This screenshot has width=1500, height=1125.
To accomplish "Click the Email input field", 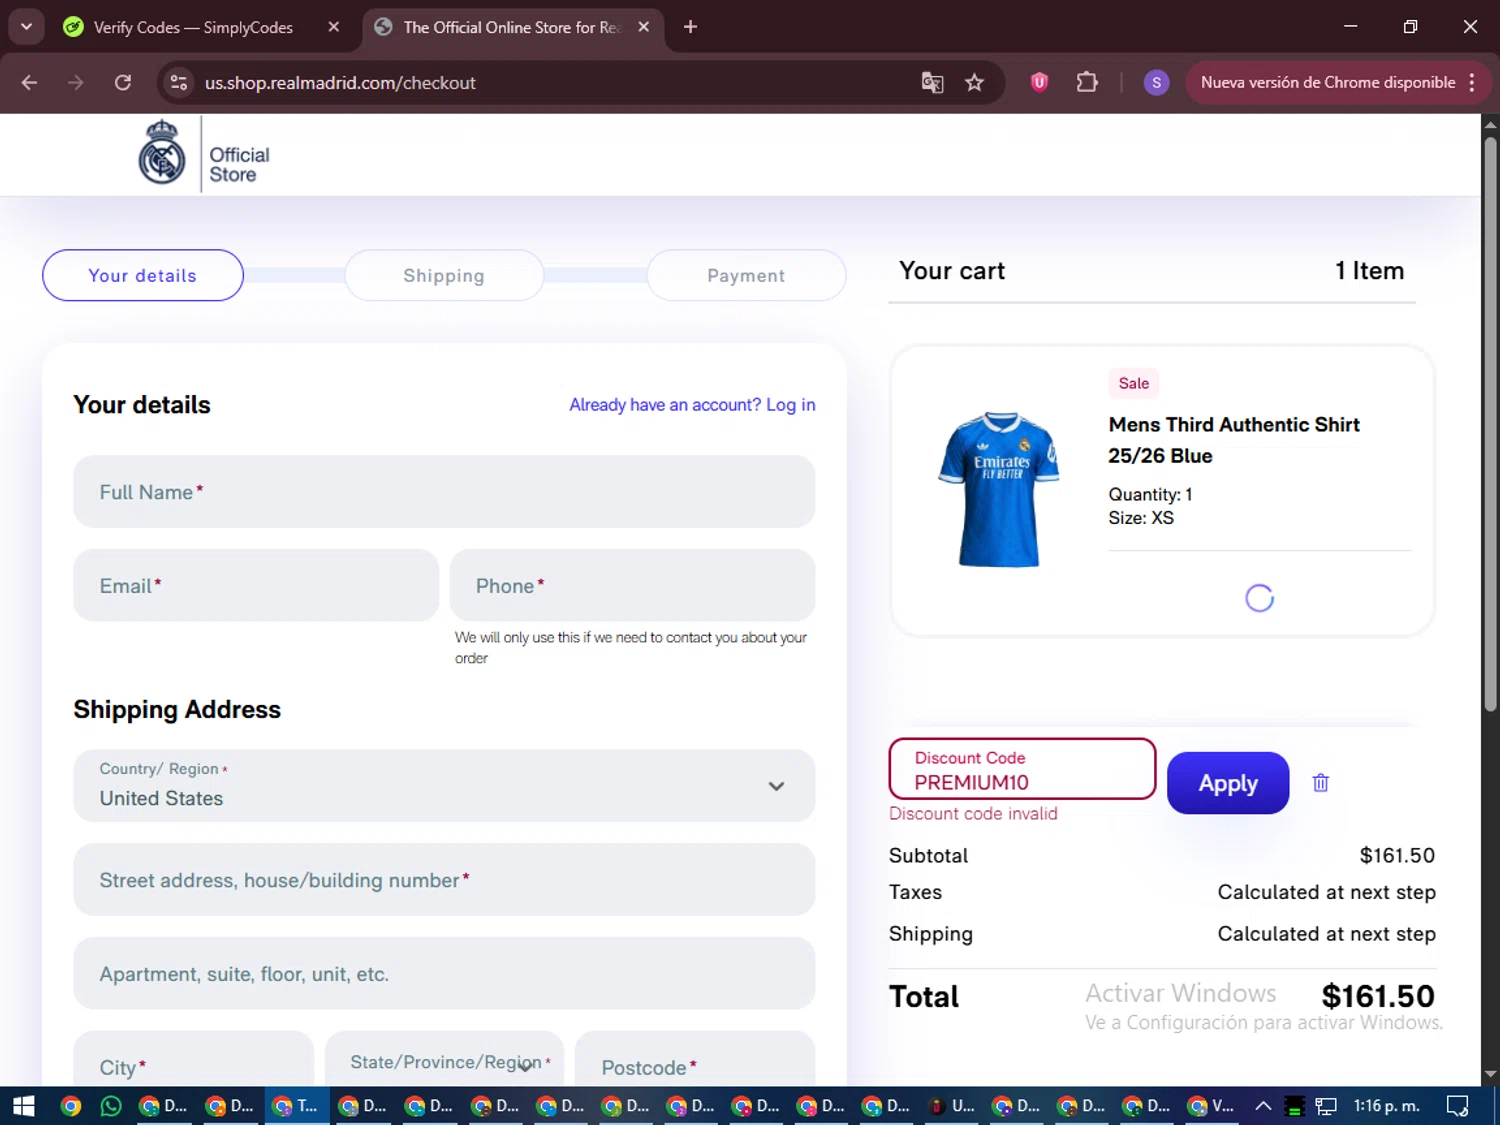I will pos(256,585).
